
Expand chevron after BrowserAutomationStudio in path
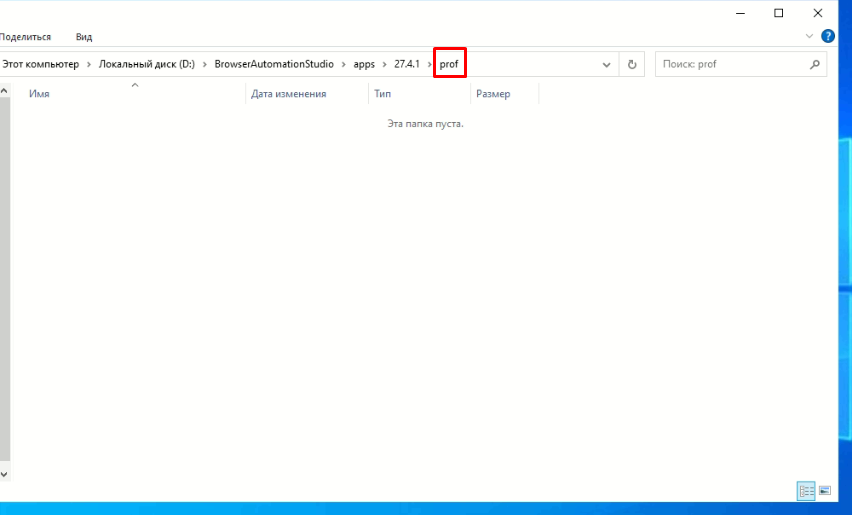click(x=343, y=64)
